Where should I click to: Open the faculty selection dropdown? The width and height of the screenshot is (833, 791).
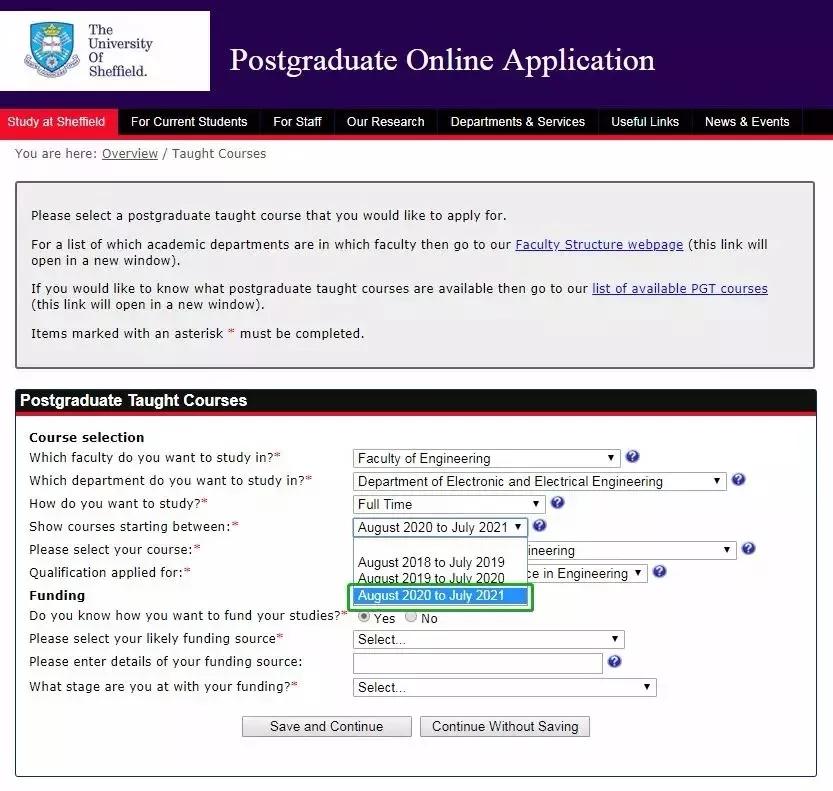(x=486, y=458)
